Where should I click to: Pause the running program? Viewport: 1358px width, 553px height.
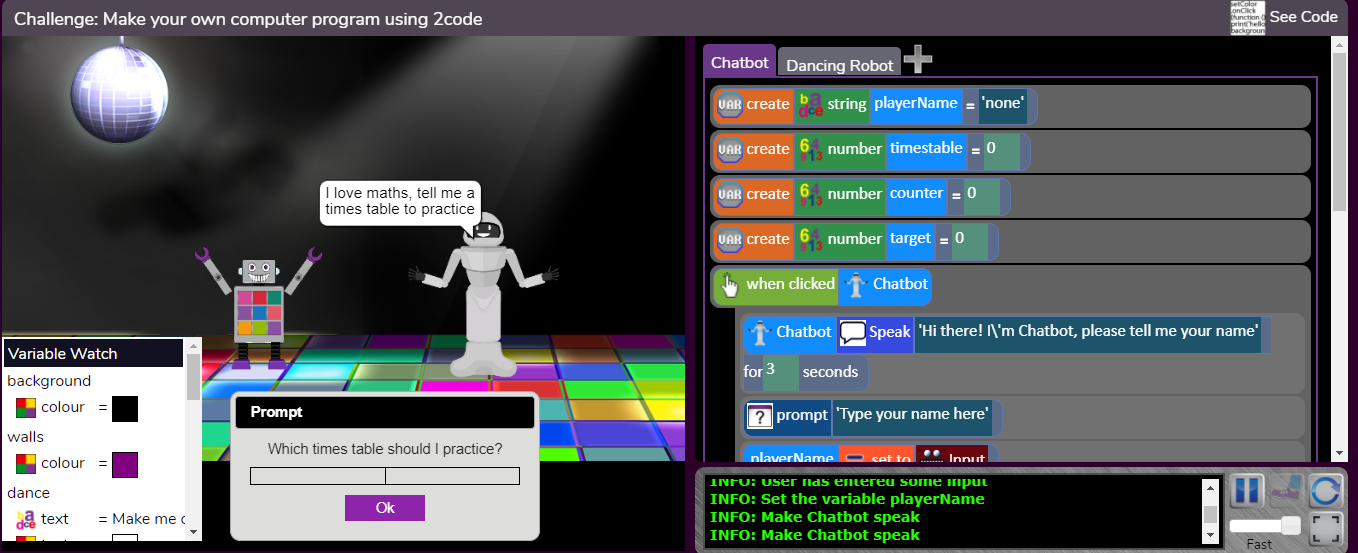[x=1247, y=491]
